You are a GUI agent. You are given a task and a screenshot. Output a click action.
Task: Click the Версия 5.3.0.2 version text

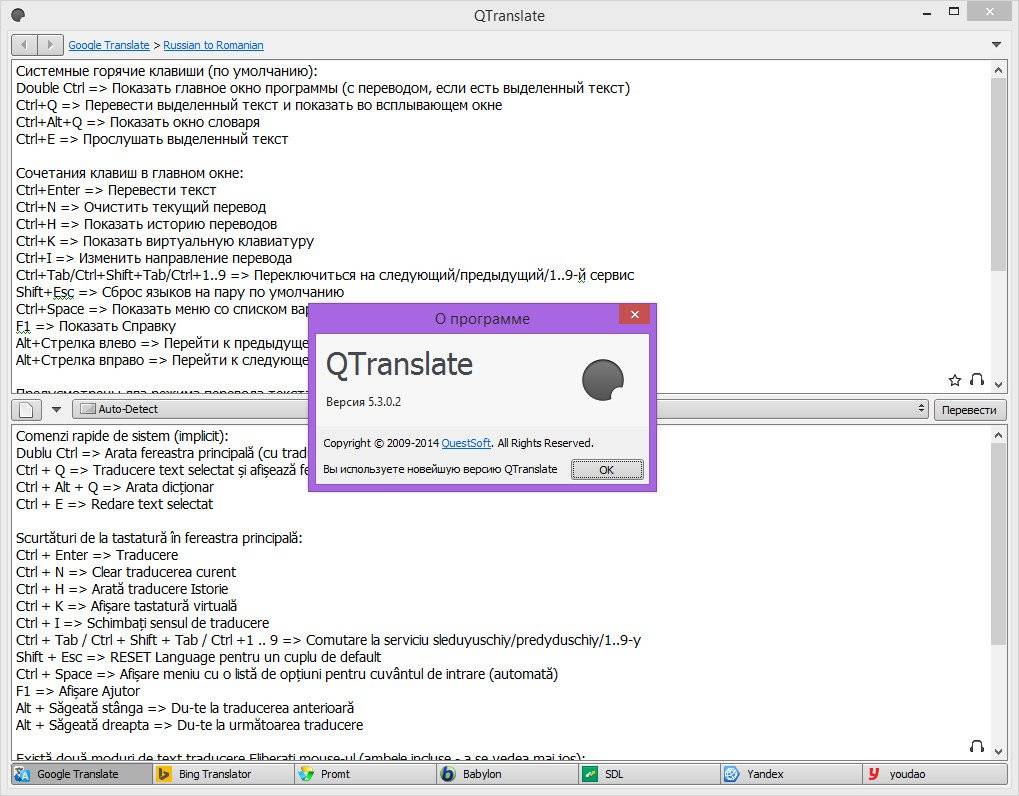[363, 402]
